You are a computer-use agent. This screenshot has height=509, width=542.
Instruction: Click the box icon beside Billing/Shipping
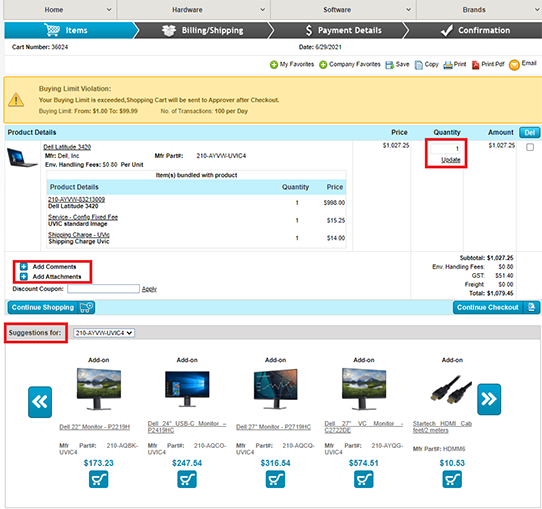[169, 30]
